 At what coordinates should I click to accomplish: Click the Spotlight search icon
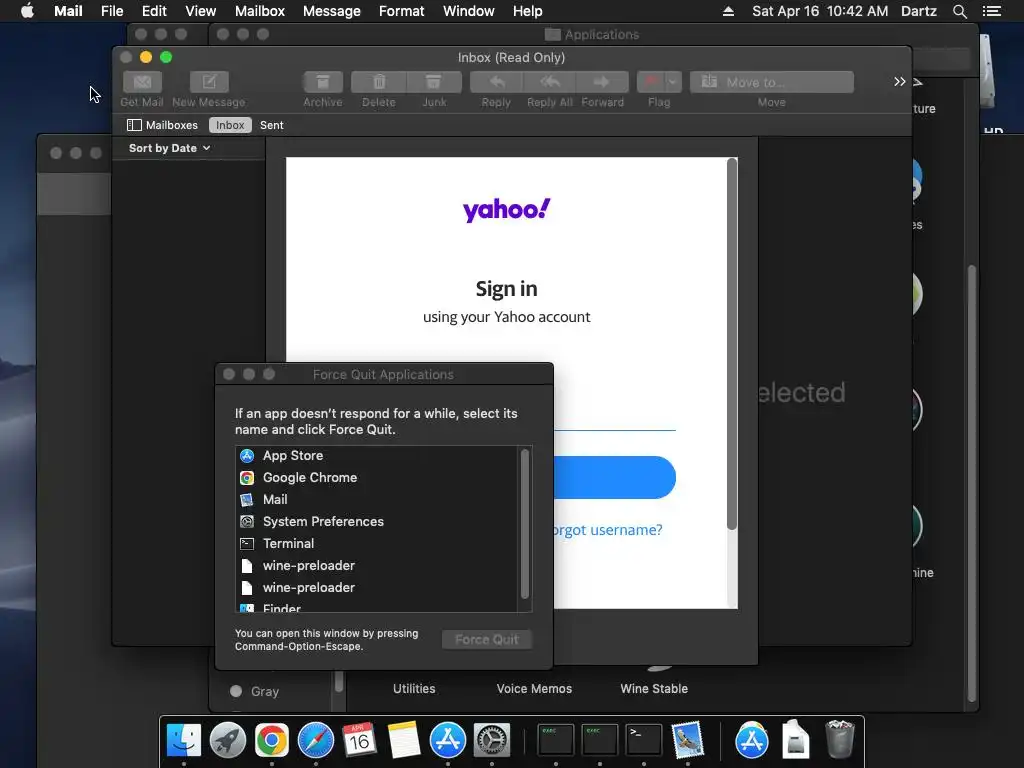[x=960, y=11]
